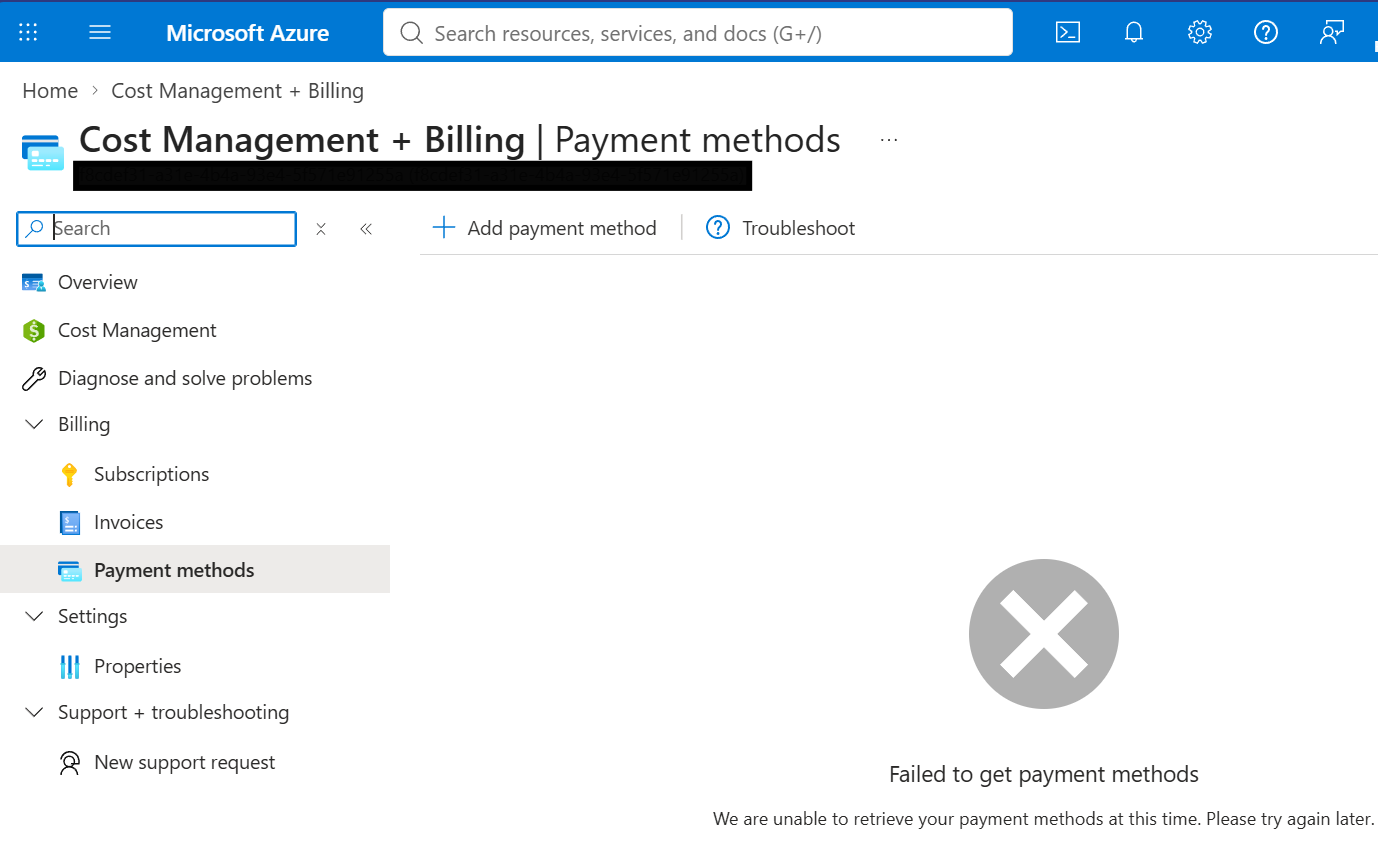The height and width of the screenshot is (847, 1378).
Task: Click the 'Please try again later' error description
Action: 1044,819
